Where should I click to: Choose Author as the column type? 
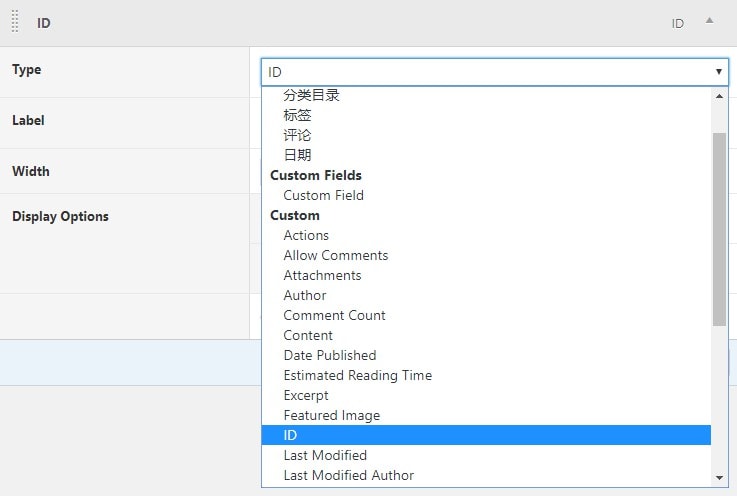[305, 295]
